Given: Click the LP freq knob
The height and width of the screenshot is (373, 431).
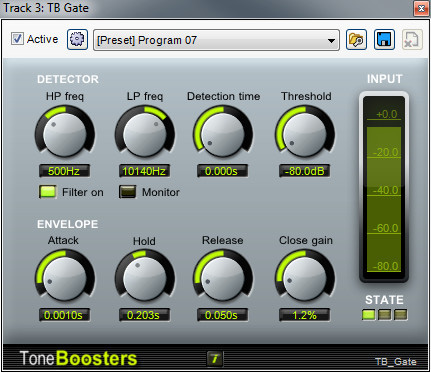Looking at the screenshot, I should point(145,134).
